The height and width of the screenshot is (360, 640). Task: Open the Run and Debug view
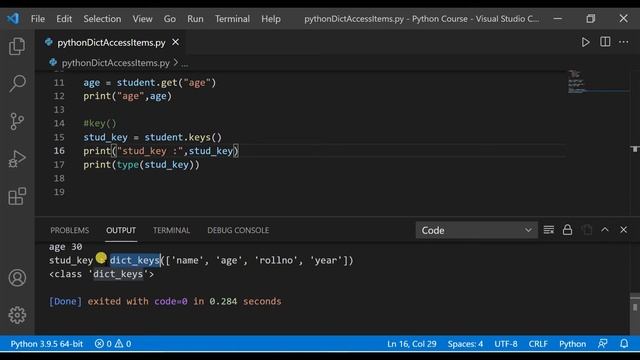point(17,159)
